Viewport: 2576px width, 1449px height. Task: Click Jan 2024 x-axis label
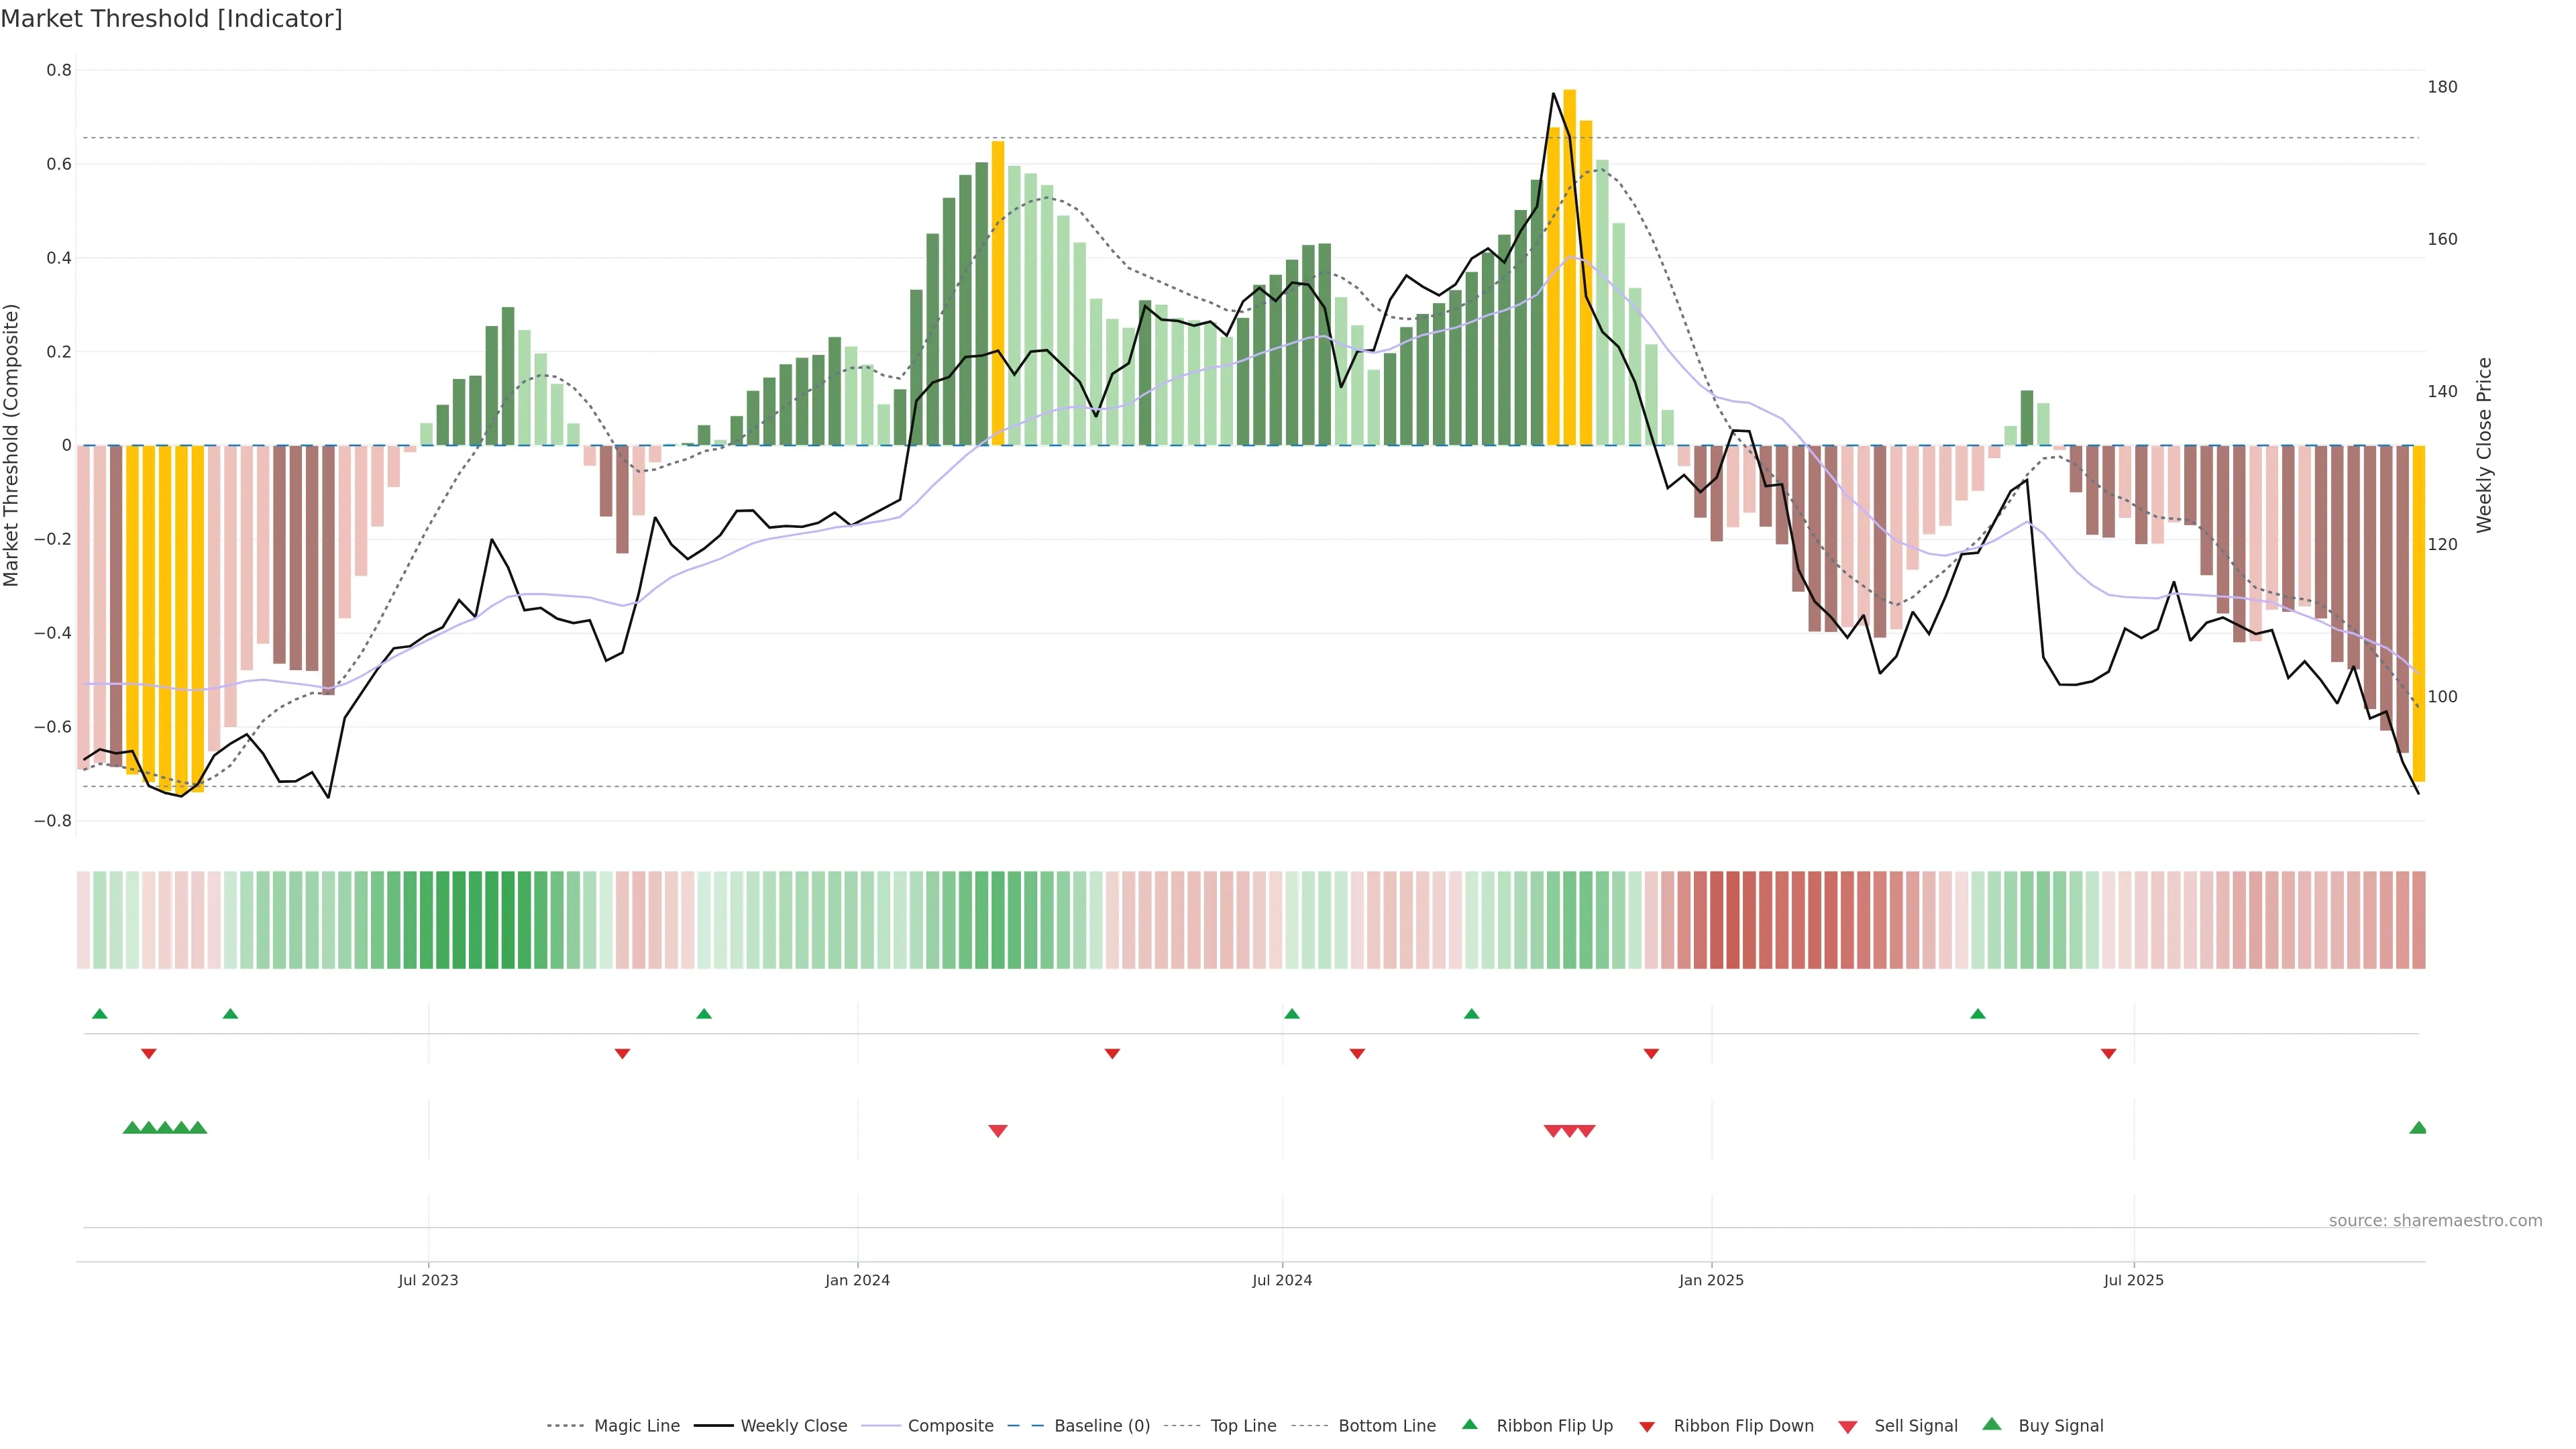click(x=857, y=1280)
